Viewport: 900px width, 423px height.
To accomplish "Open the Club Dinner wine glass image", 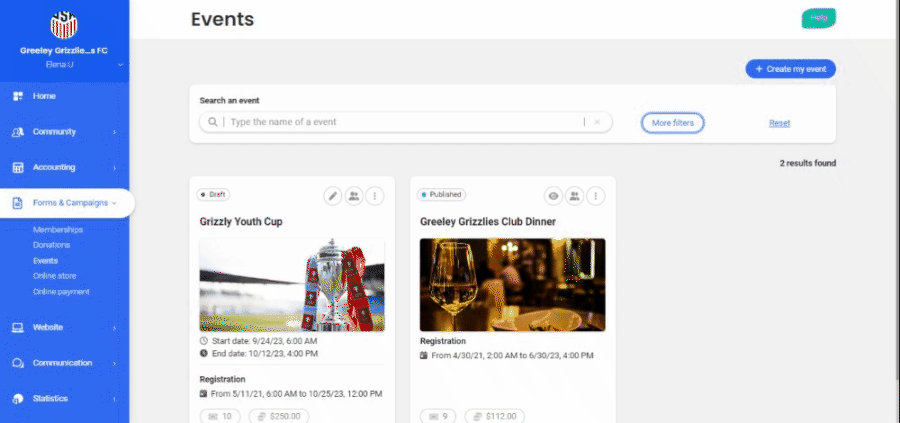I will (513, 285).
